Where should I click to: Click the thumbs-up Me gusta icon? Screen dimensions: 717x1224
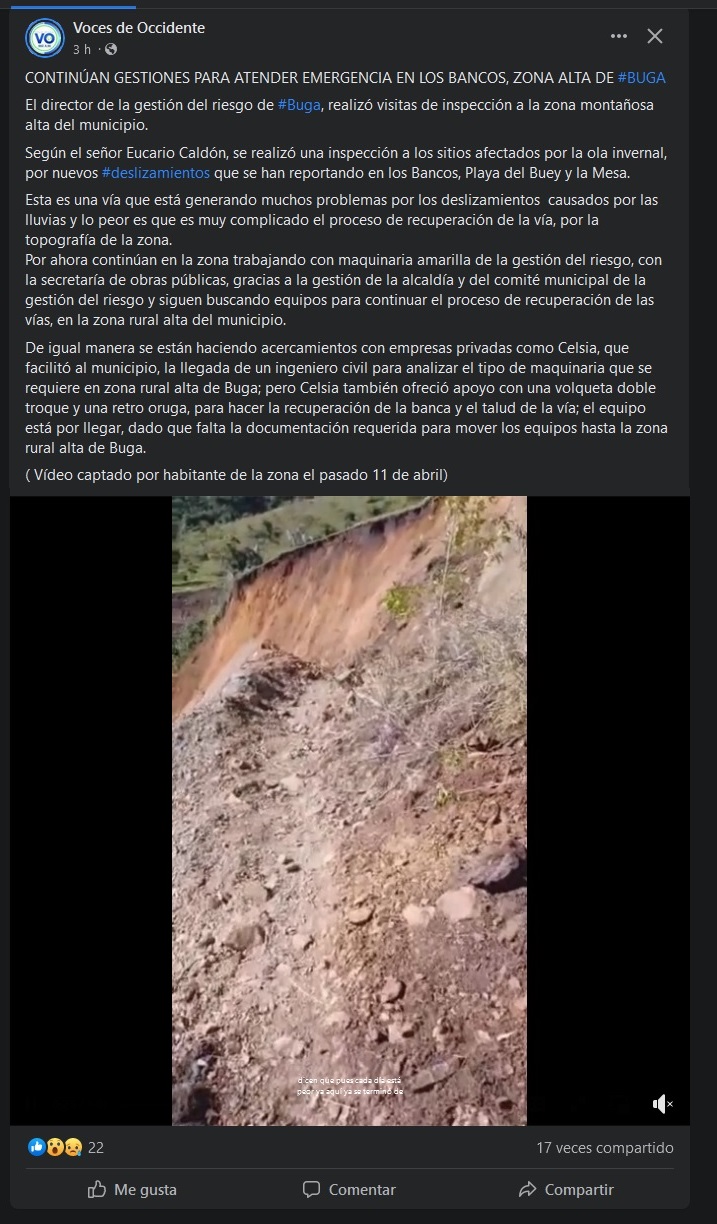click(97, 1189)
